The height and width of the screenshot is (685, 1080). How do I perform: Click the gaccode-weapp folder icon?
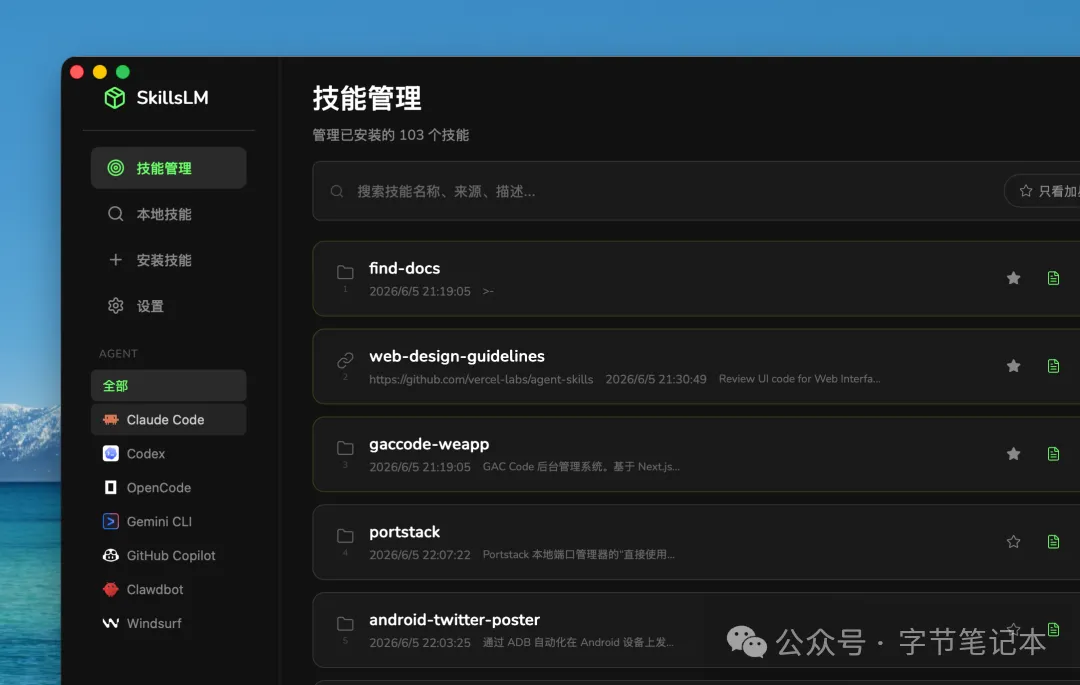point(345,447)
